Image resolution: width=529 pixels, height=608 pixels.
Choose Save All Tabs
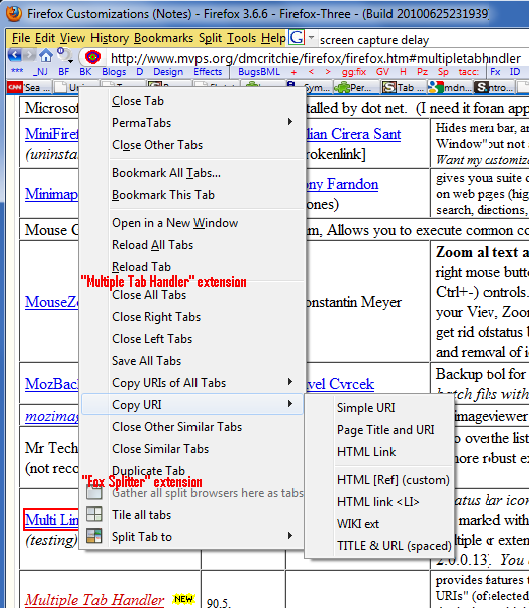coord(192,361)
